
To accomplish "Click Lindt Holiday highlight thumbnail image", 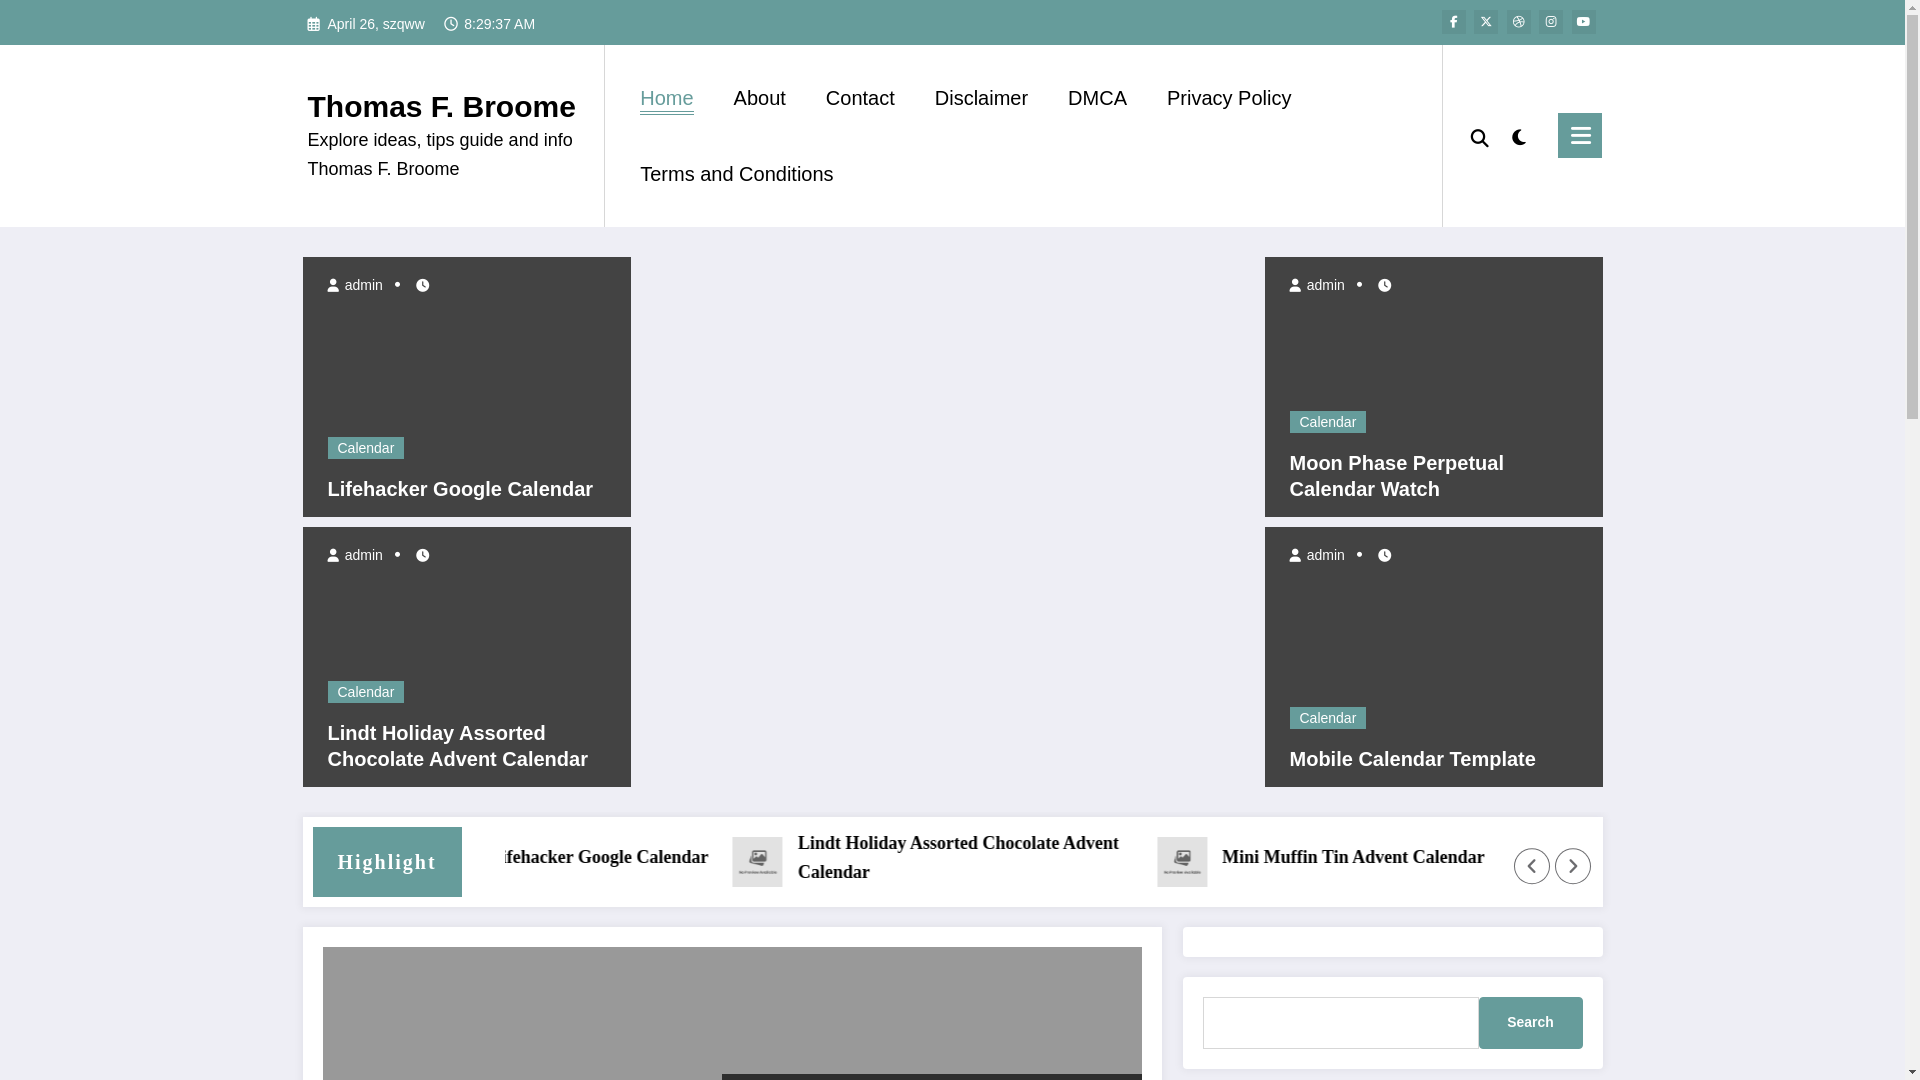I will coord(757,862).
